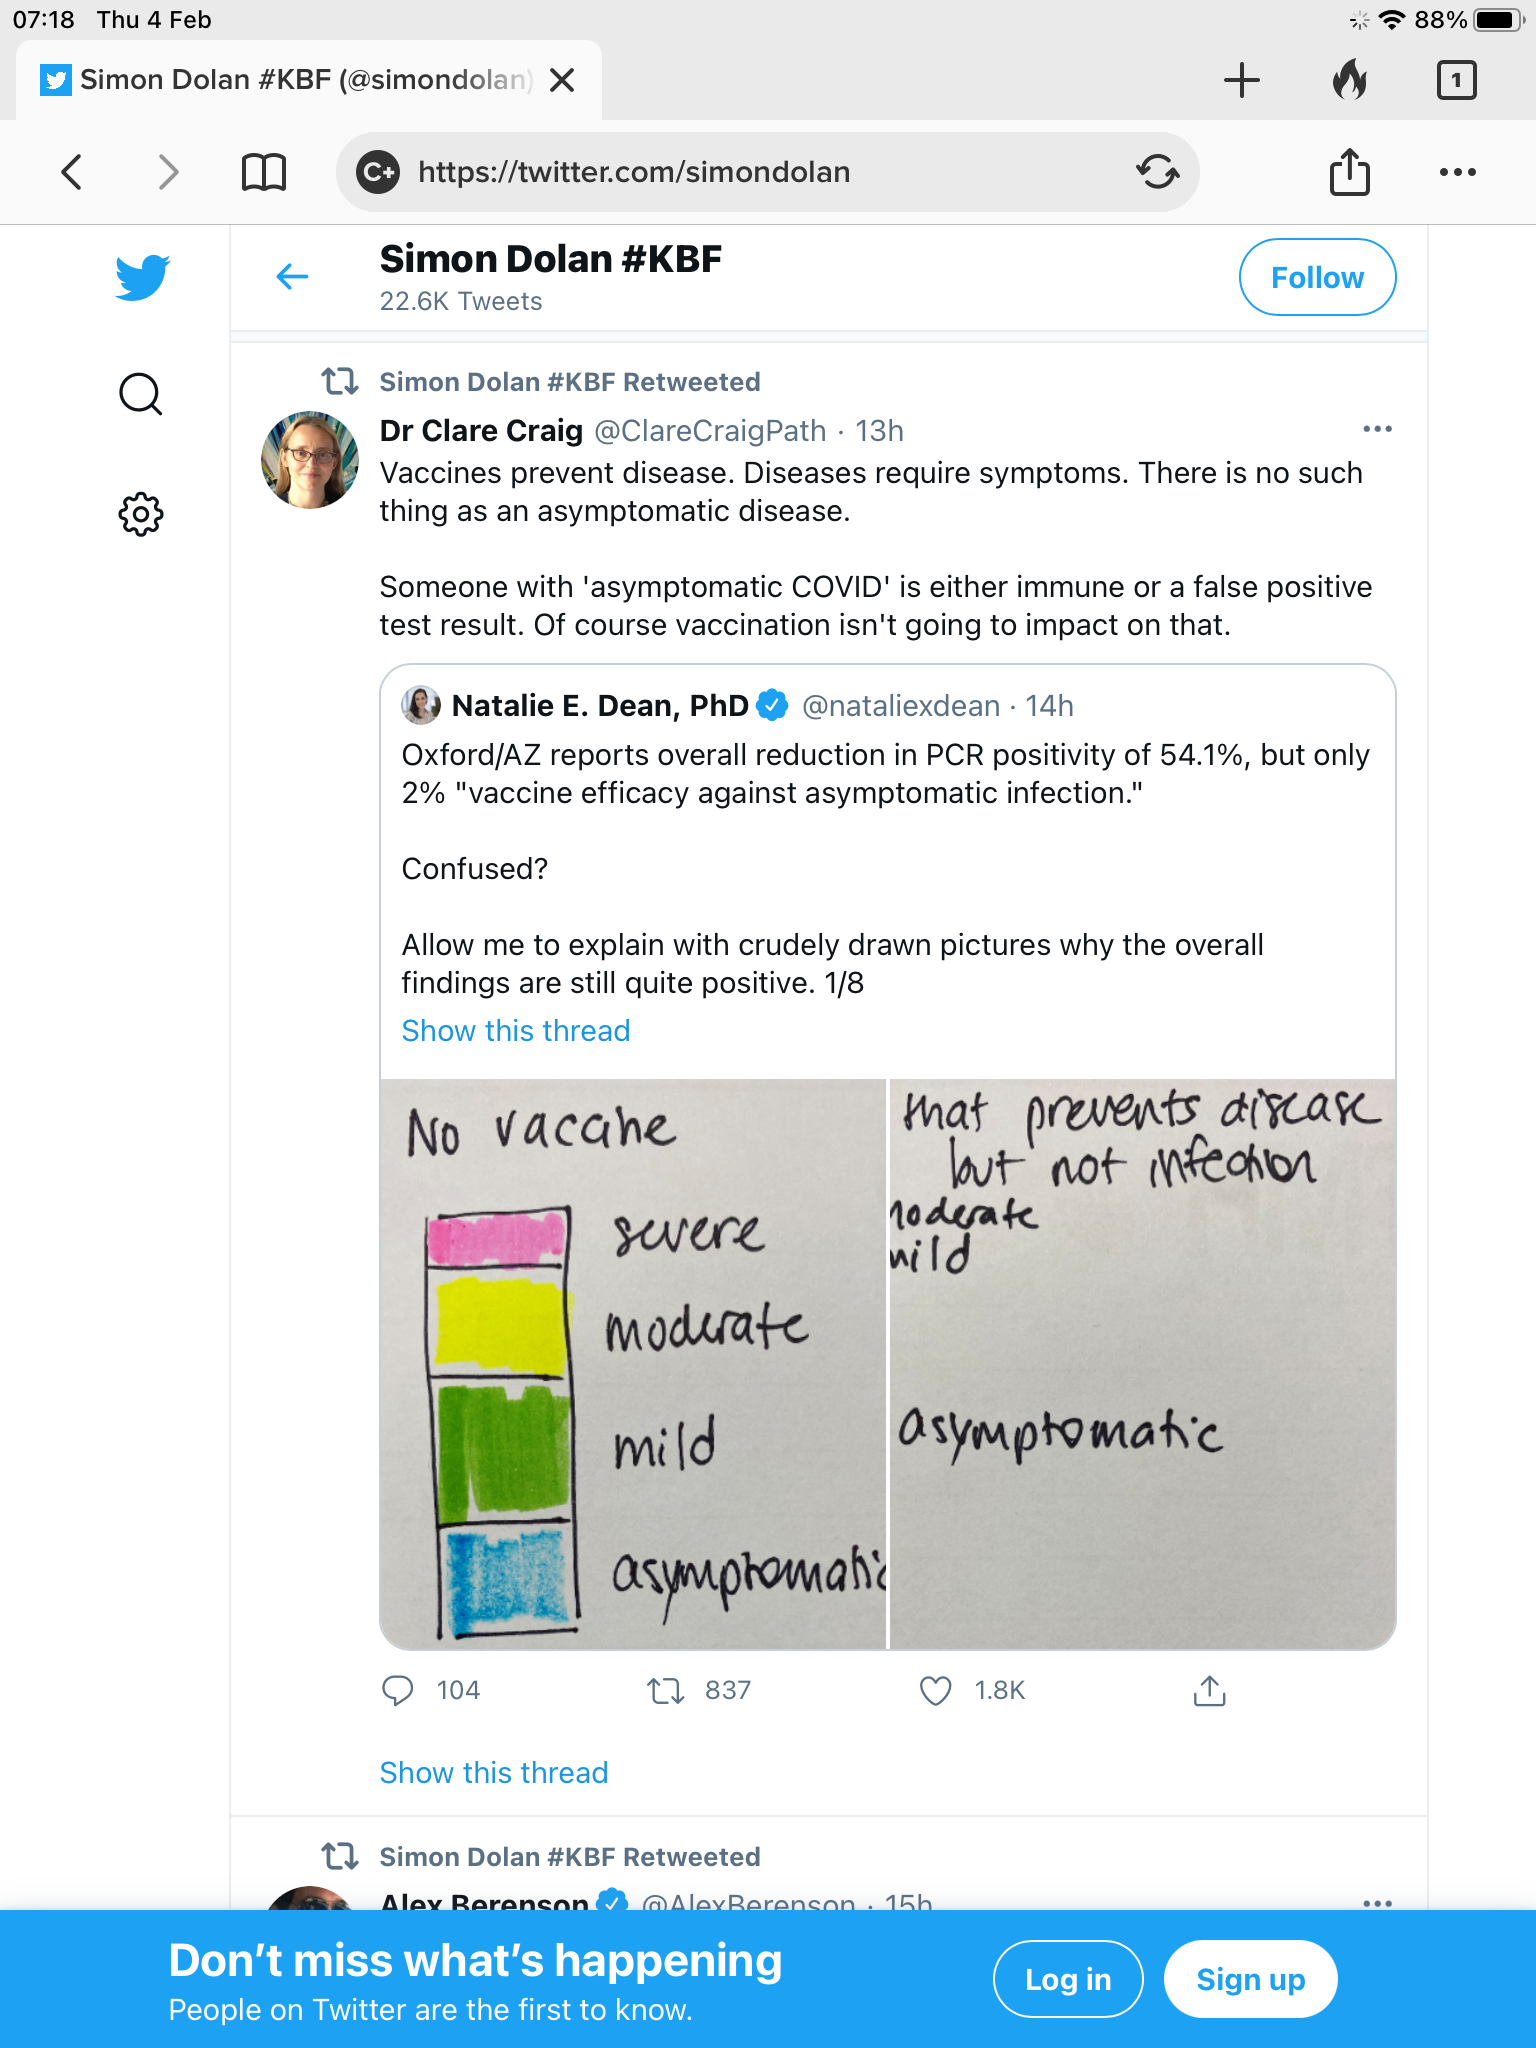Like the Dr Clare Craig tweet

point(935,1690)
